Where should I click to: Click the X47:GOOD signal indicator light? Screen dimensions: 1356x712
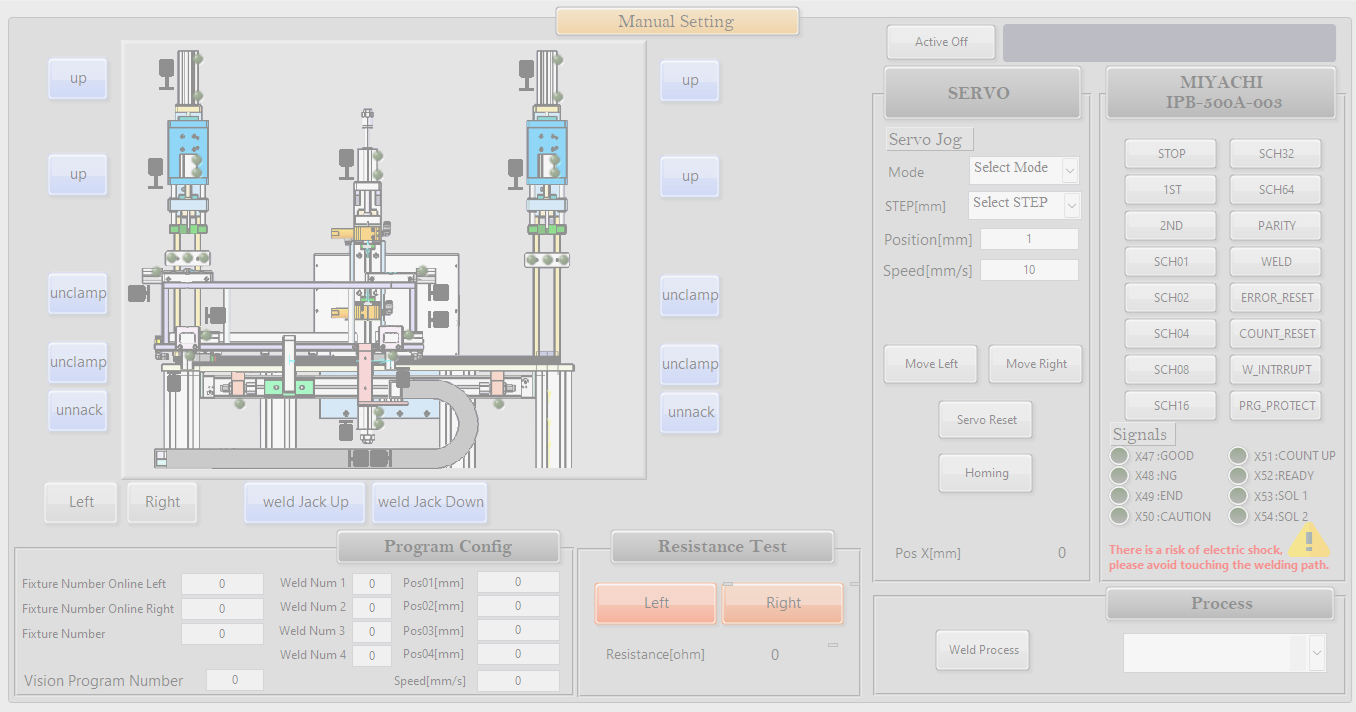(1119, 456)
